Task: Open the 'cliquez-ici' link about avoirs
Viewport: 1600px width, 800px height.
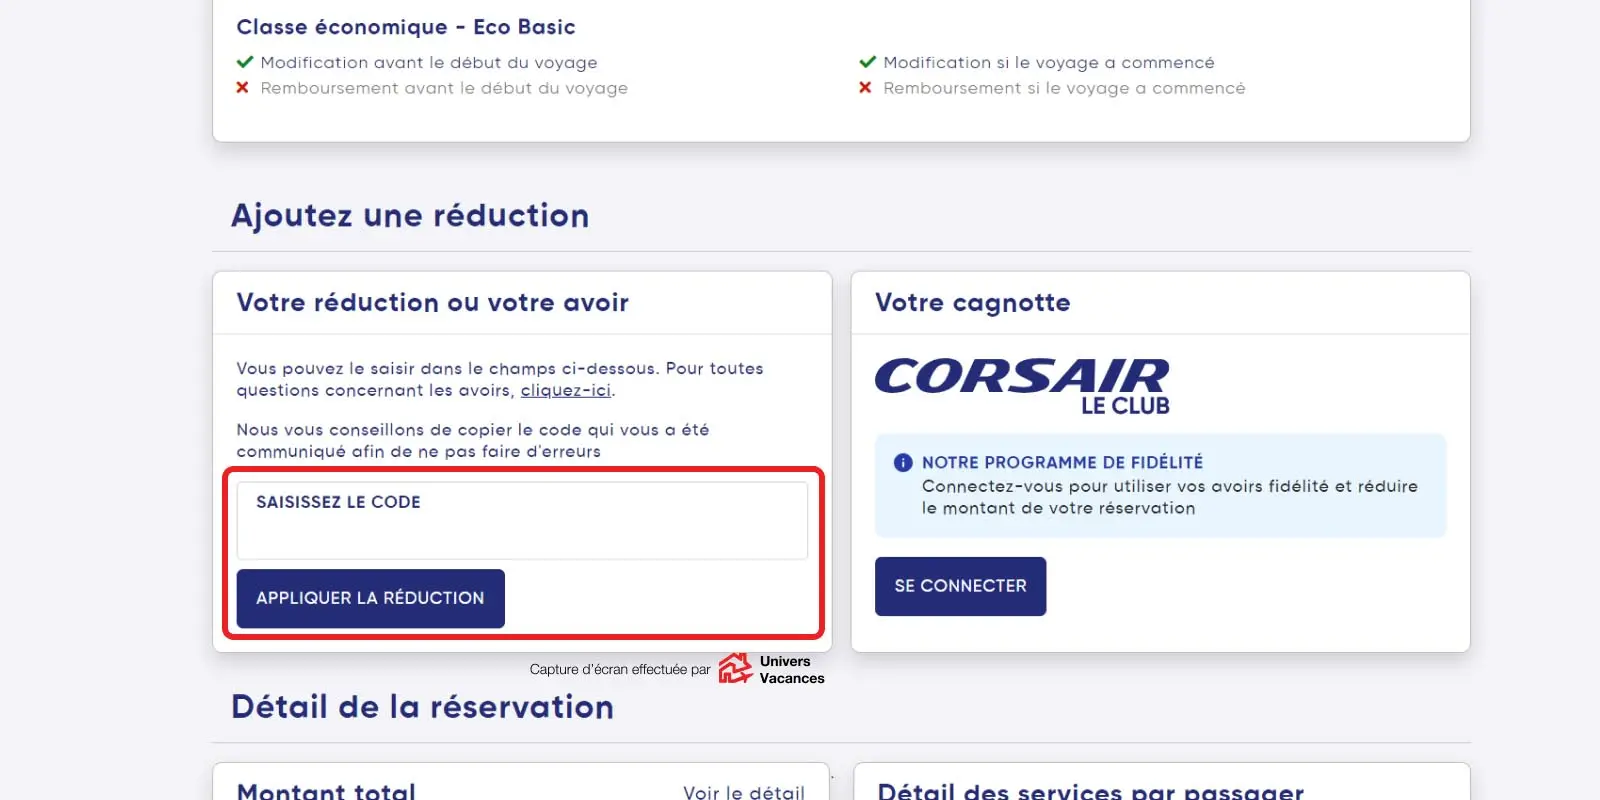Action: click(x=565, y=391)
